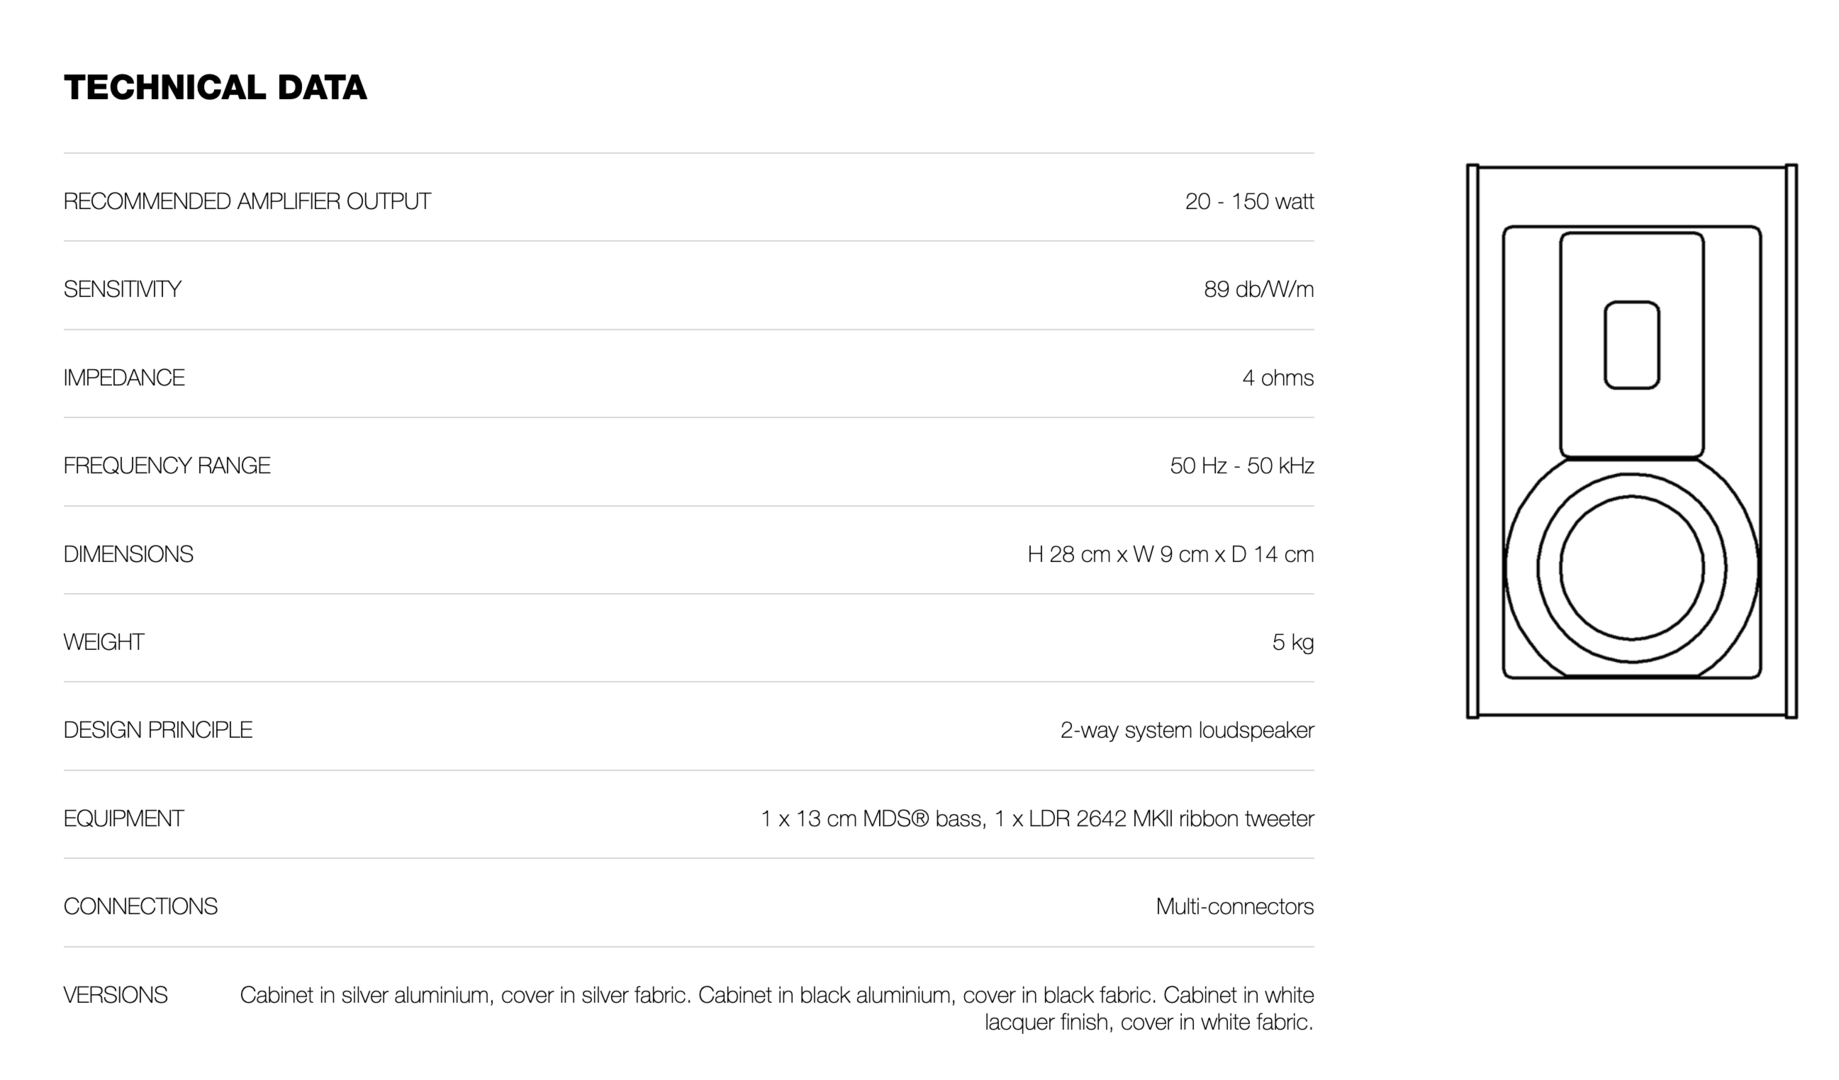1839x1080 pixels.
Task: Click the bass driver circle in the diagram
Action: [x=1631, y=568]
